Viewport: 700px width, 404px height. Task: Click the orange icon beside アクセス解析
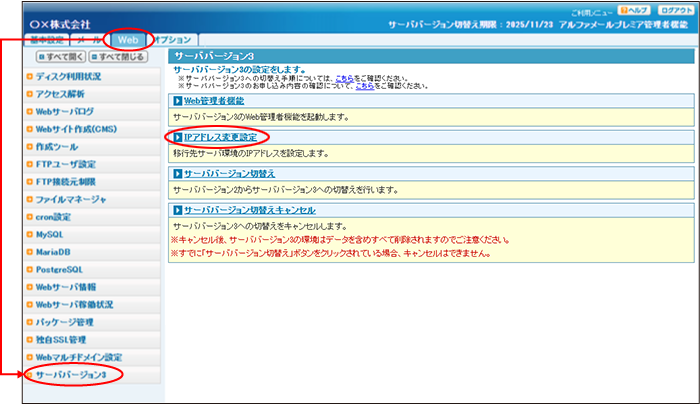coord(29,94)
